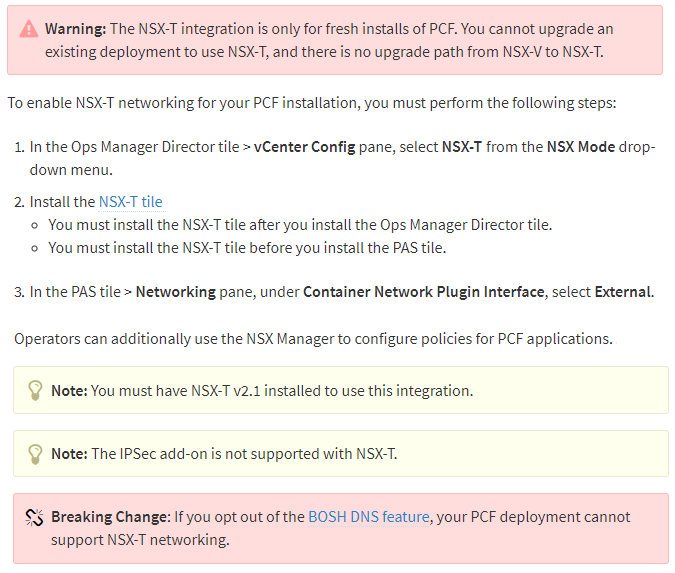The image size is (675, 573).
Task: Click the bold Networking pane name
Action: [176, 292]
